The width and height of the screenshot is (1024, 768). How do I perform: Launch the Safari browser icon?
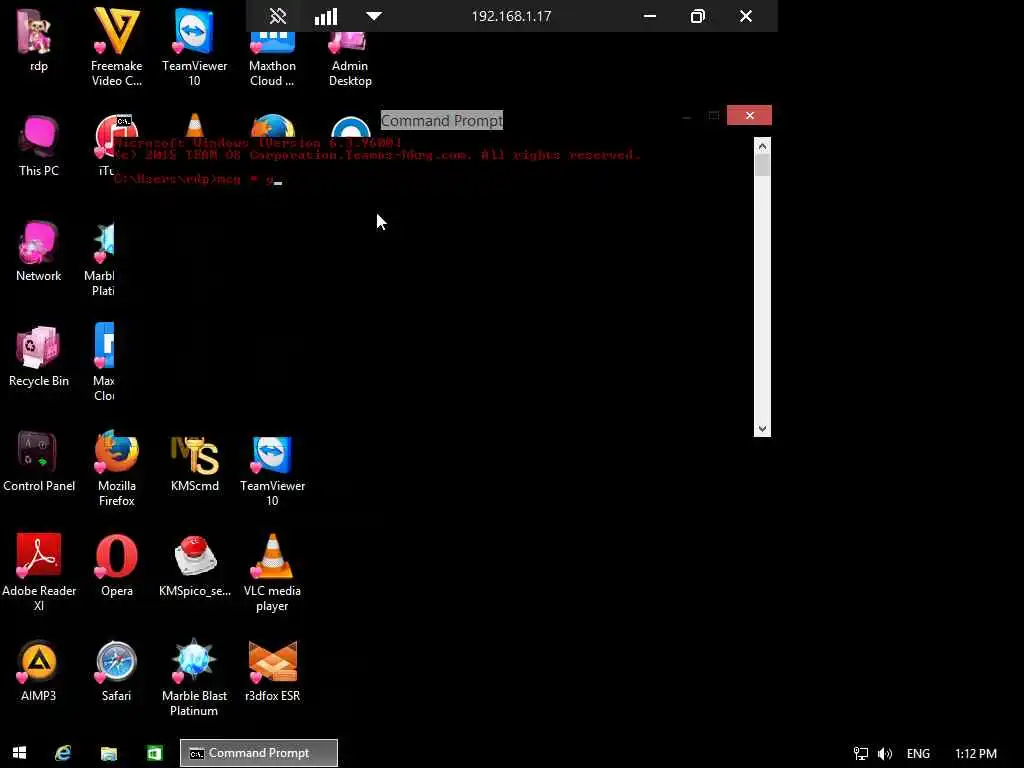click(116, 671)
